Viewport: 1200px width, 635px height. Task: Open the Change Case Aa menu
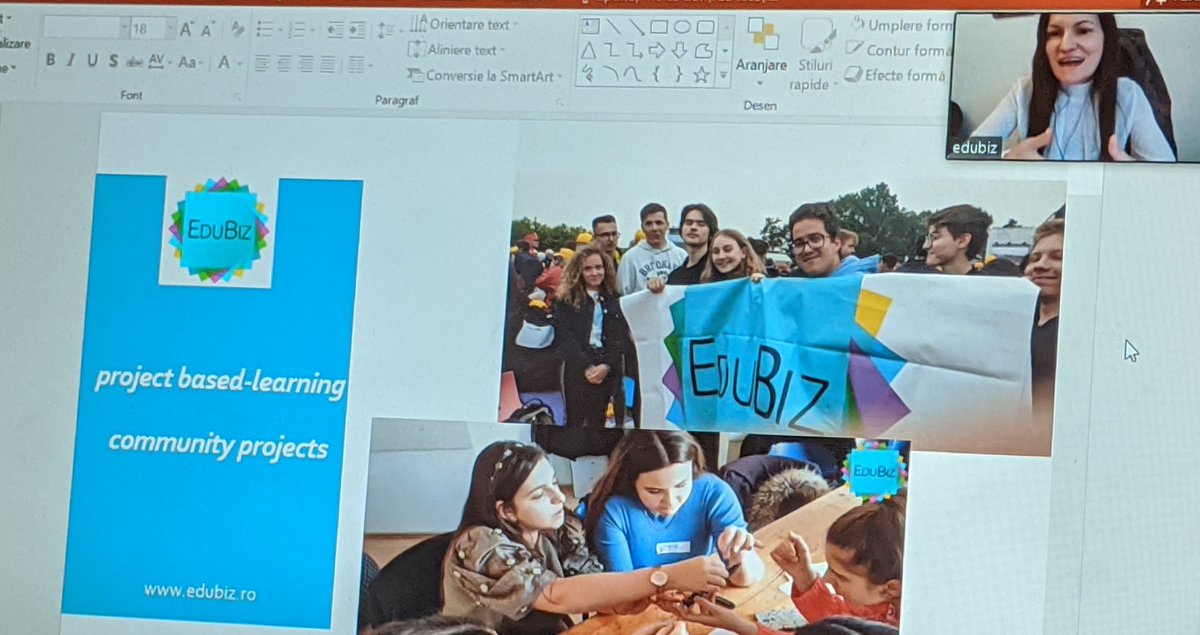tap(189, 62)
